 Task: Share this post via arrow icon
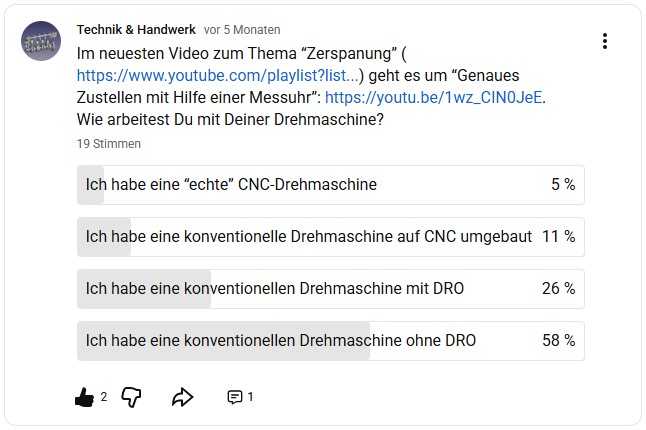182,397
